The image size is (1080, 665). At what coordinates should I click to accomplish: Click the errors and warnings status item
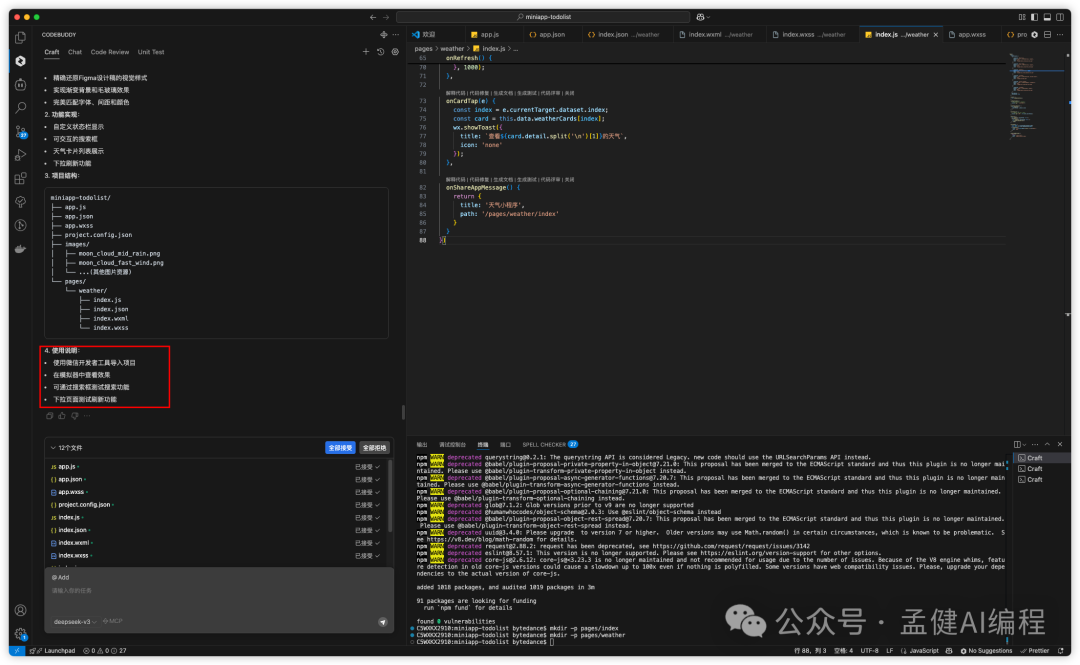click(x=105, y=651)
